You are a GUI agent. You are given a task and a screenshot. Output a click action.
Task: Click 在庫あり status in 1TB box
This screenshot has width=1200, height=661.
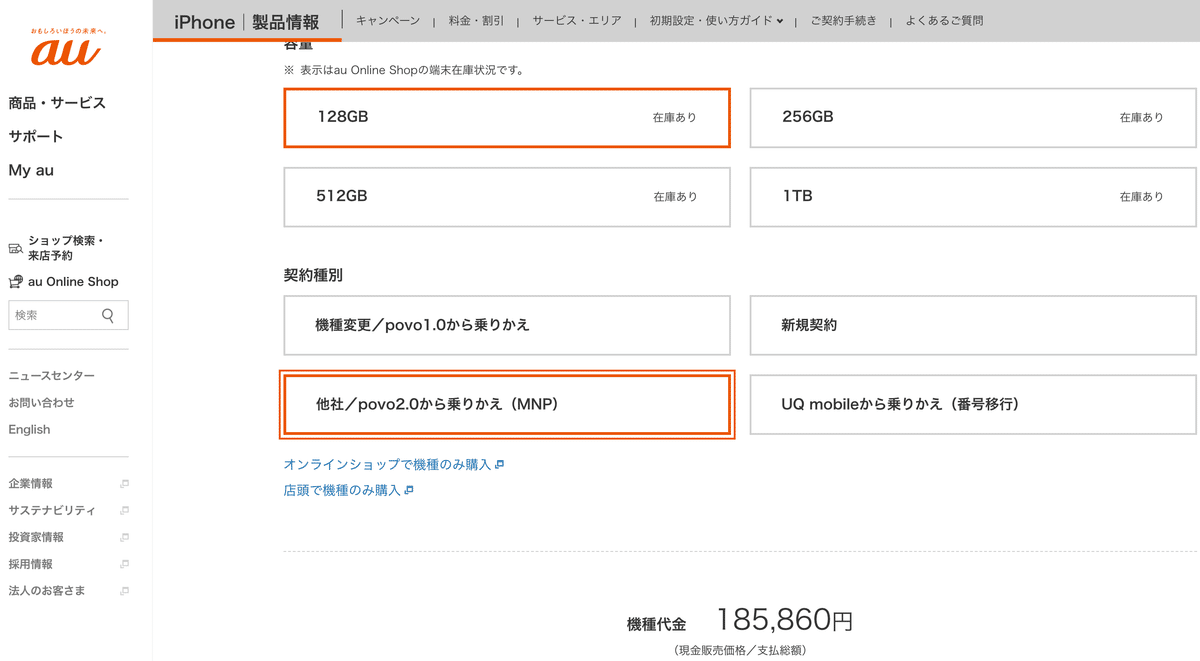(1142, 198)
